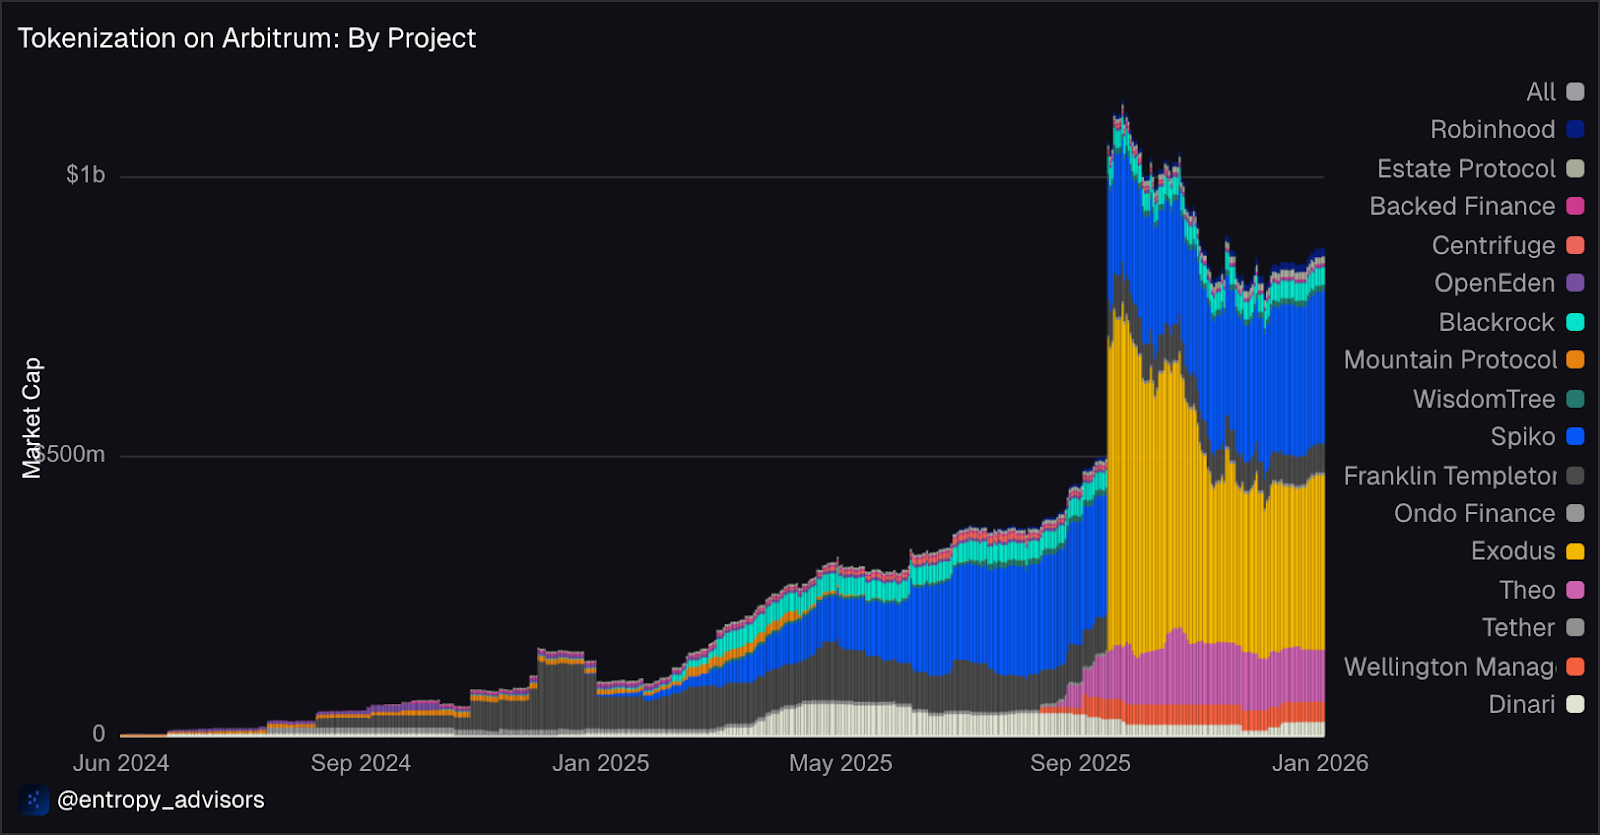Open the @entropy_advisors handle link
The width and height of the screenshot is (1600, 835).
(161, 800)
